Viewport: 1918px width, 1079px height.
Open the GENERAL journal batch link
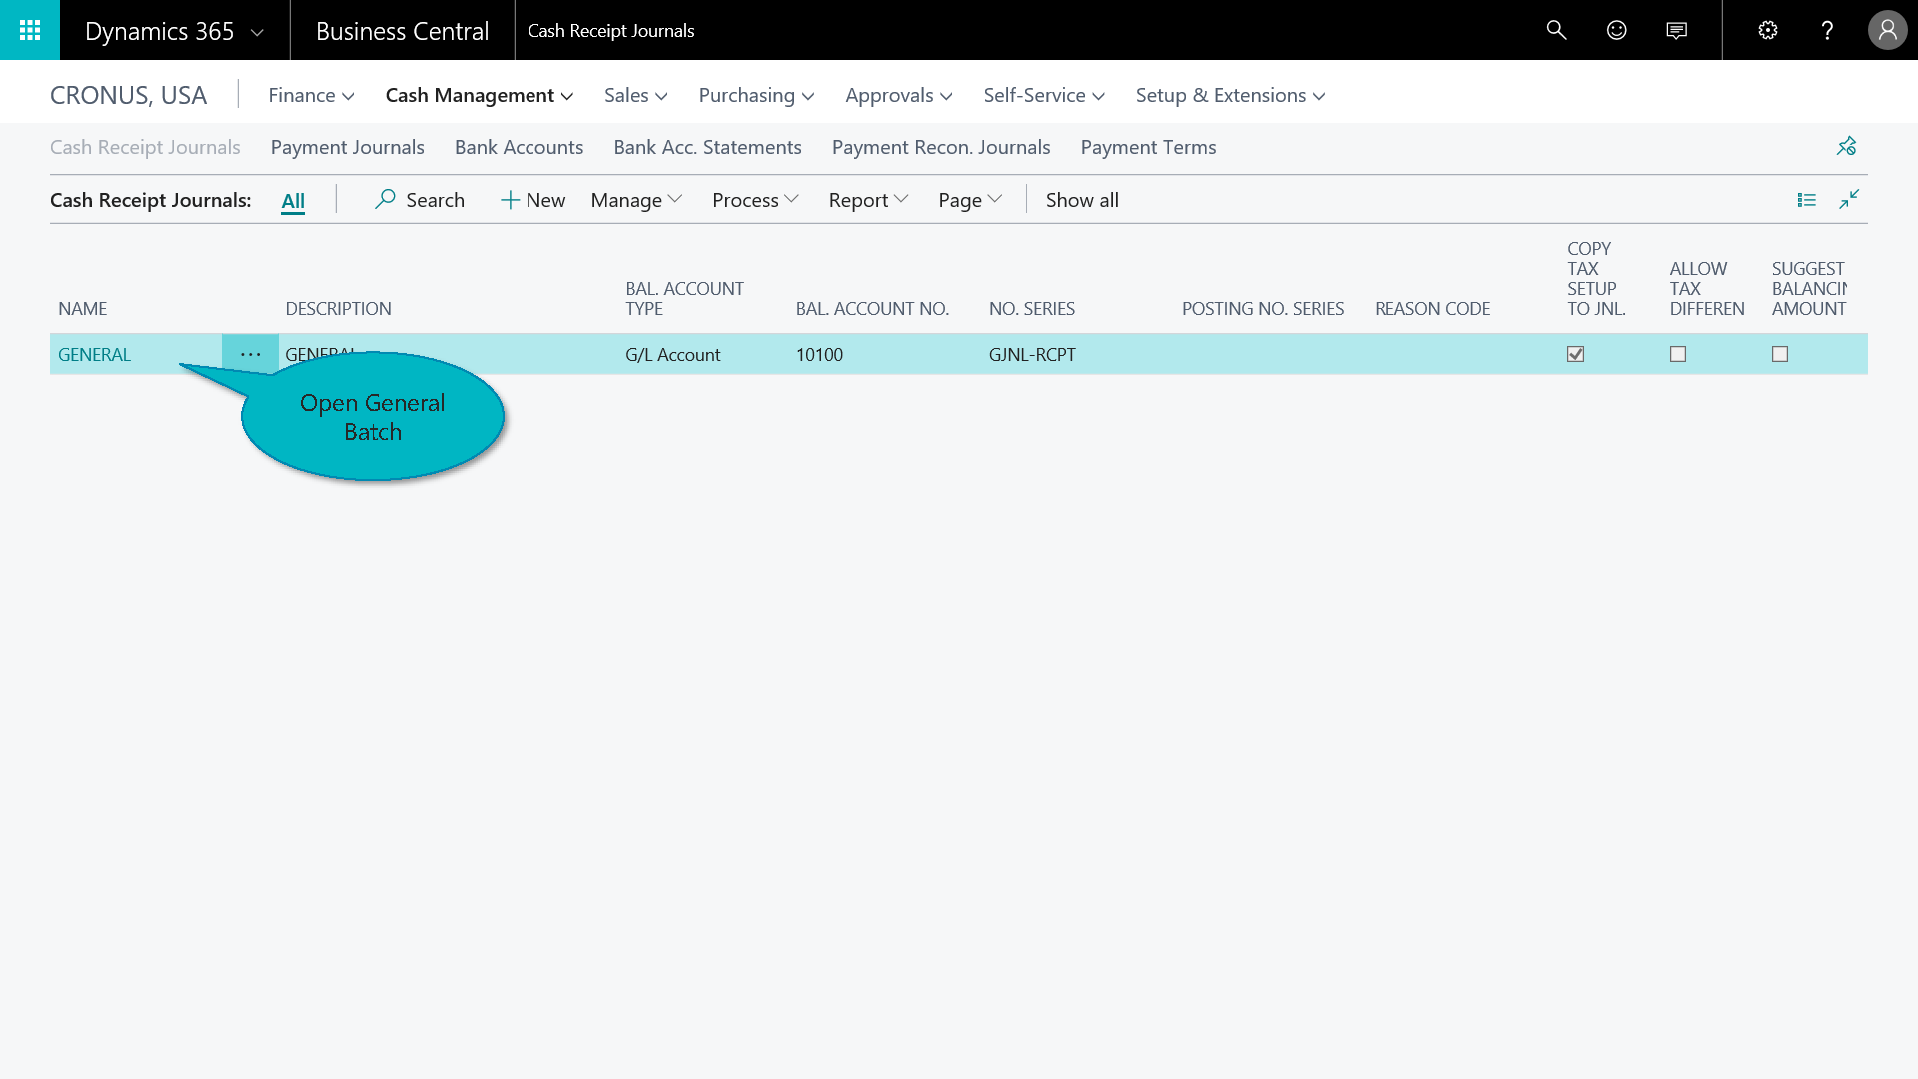[94, 354]
